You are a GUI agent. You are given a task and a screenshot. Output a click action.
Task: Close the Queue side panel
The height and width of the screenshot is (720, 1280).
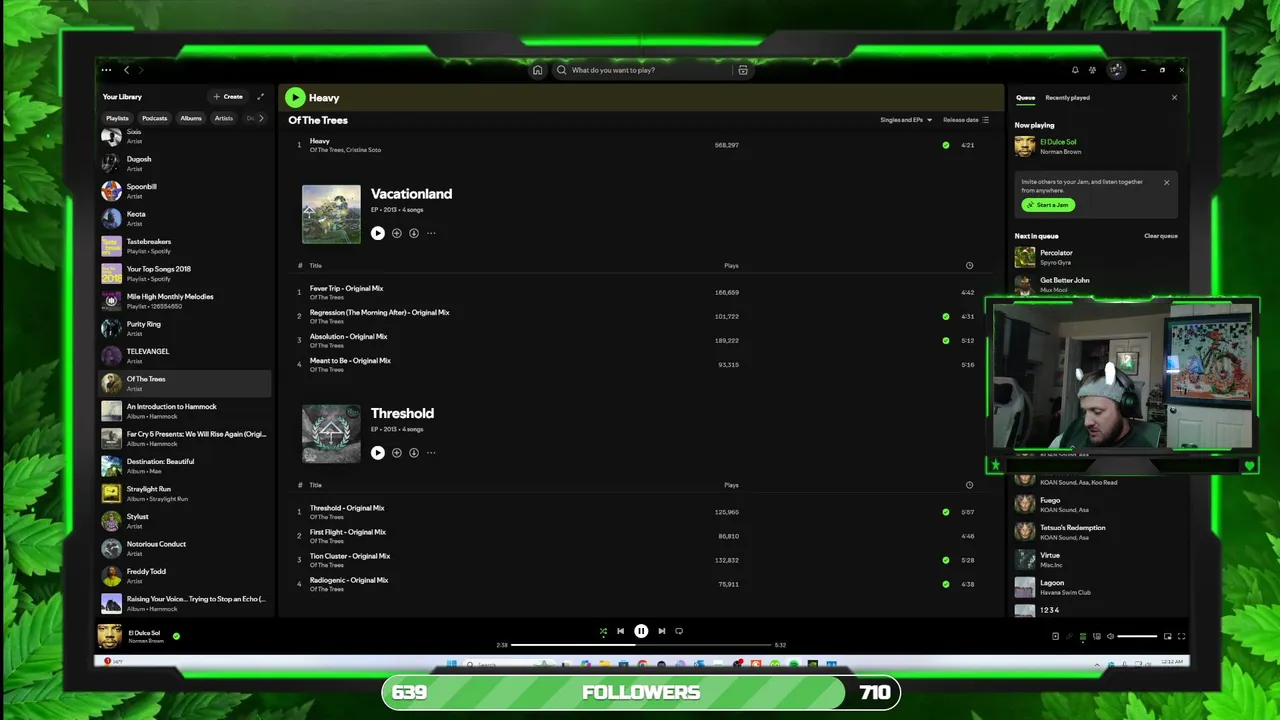pyautogui.click(x=1174, y=98)
